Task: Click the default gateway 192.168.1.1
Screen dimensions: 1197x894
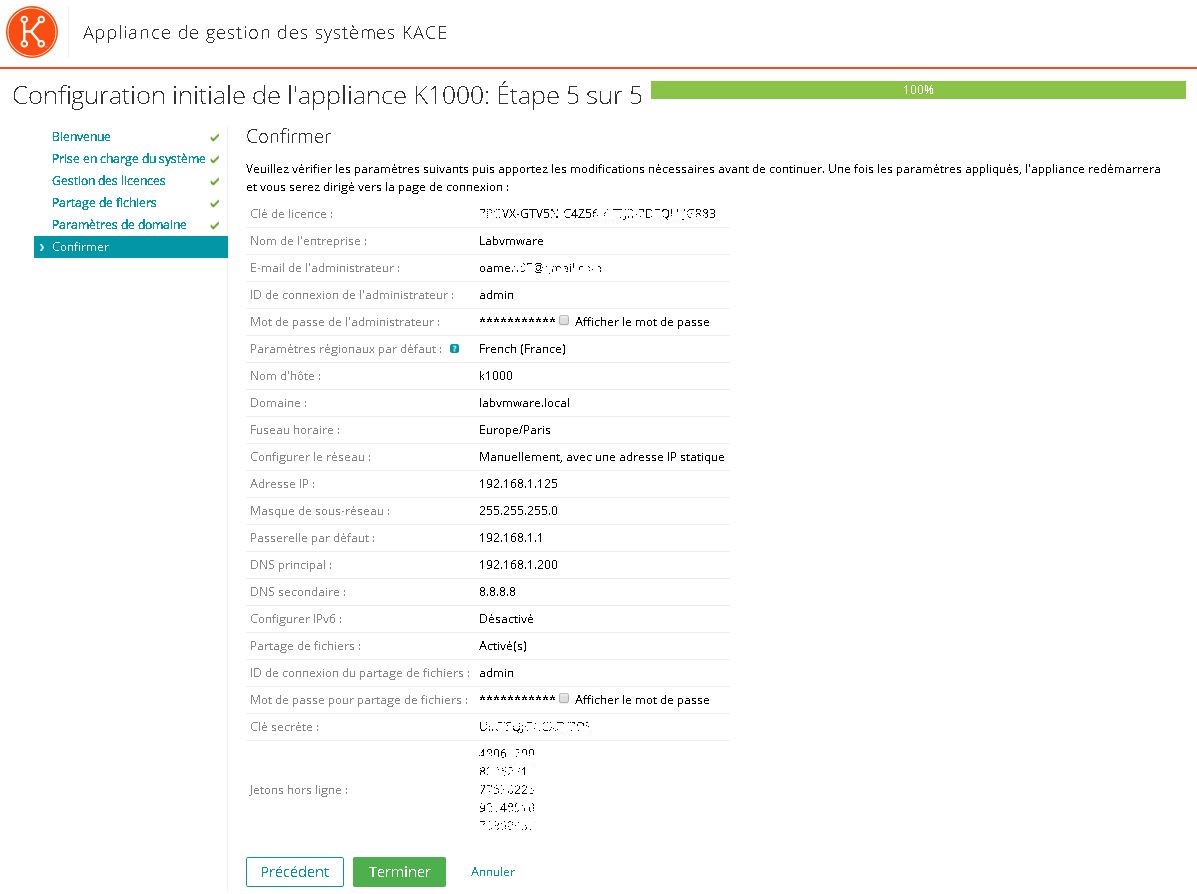Action: 511,538
